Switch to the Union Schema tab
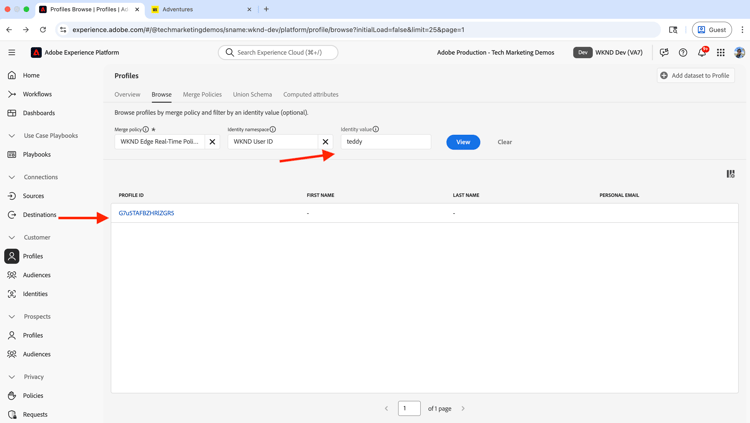 [253, 95]
